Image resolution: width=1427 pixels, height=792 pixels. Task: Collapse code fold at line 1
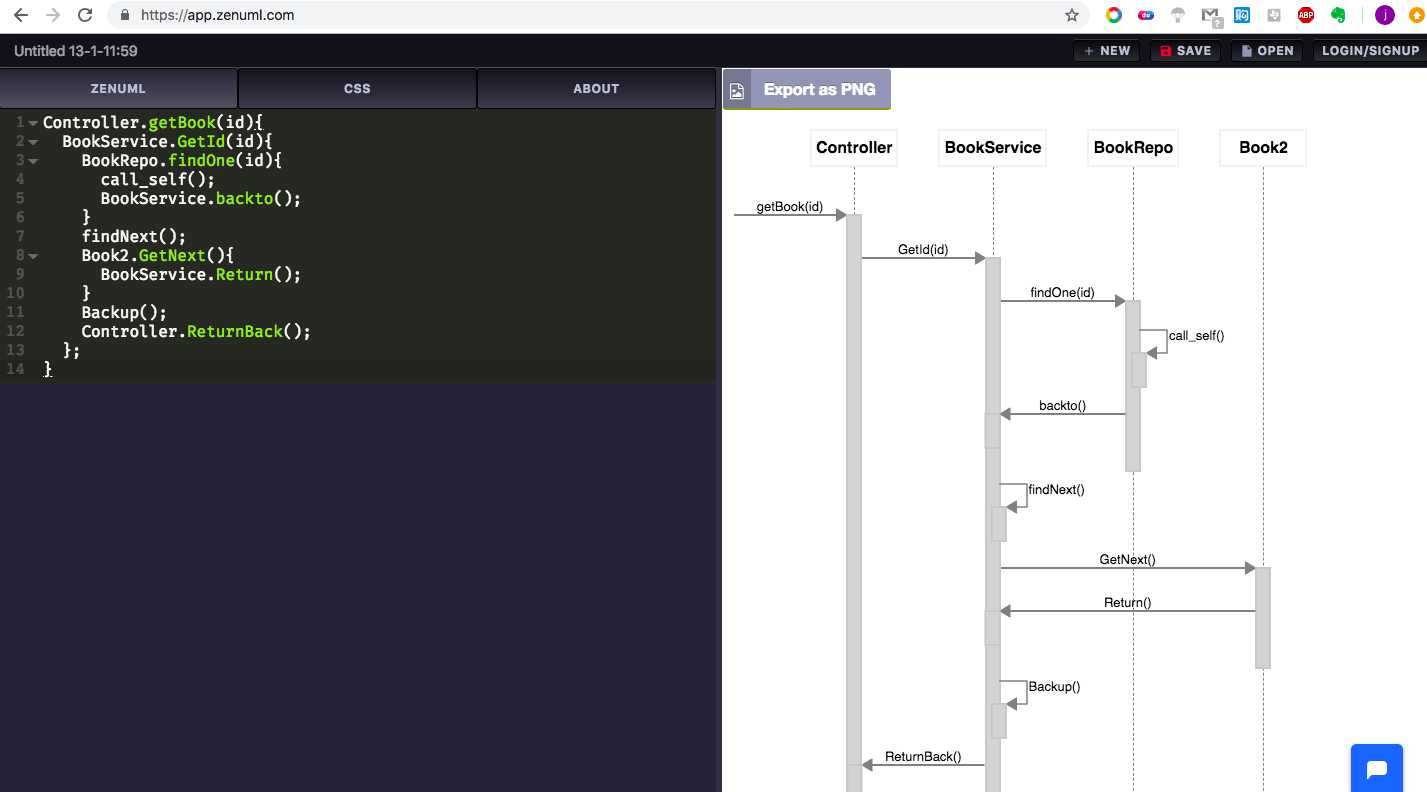pyautogui.click(x=33, y=123)
